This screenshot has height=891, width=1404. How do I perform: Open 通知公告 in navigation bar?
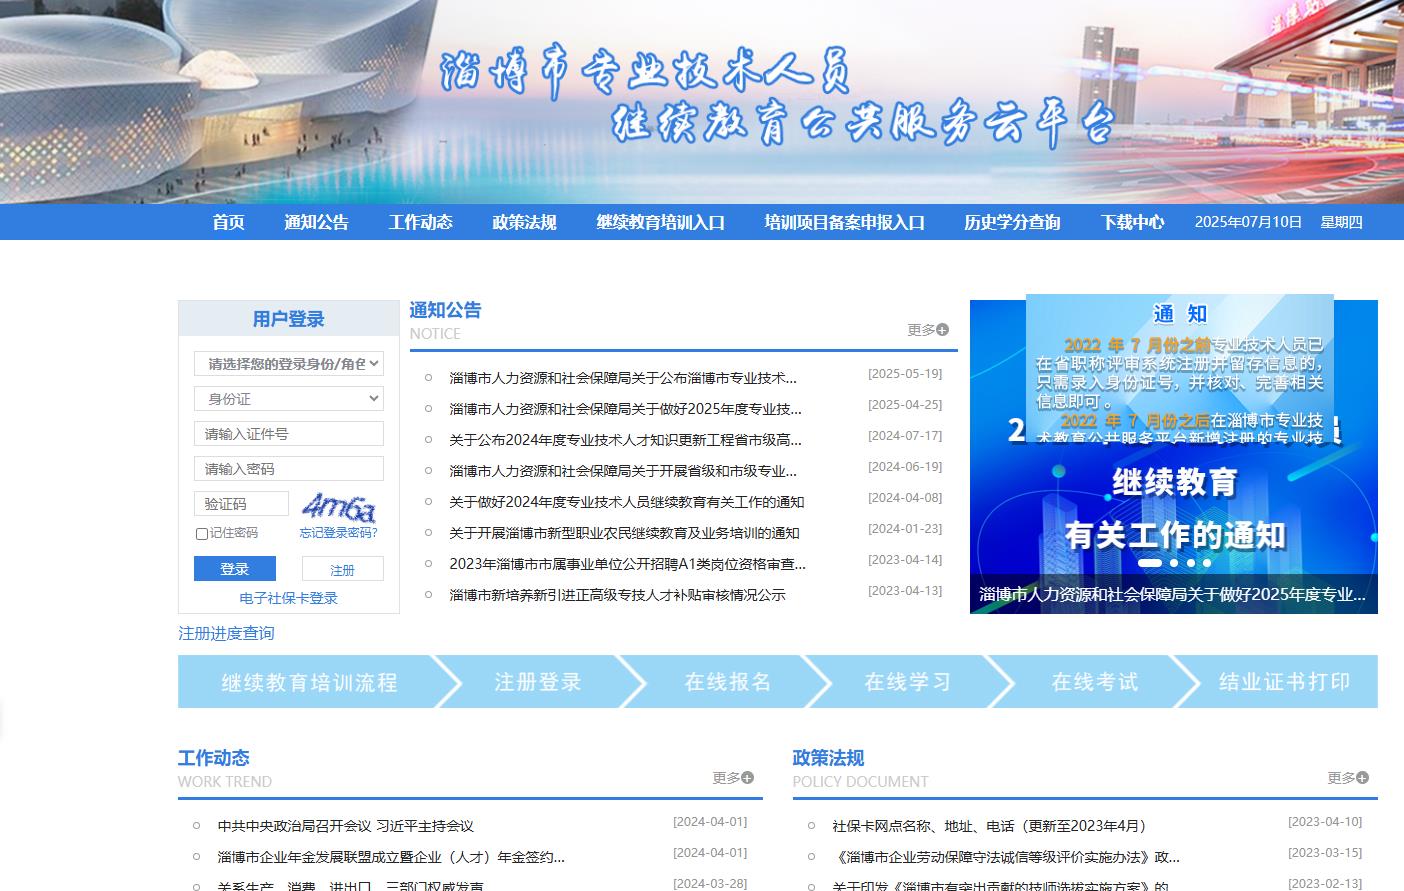coord(316,222)
